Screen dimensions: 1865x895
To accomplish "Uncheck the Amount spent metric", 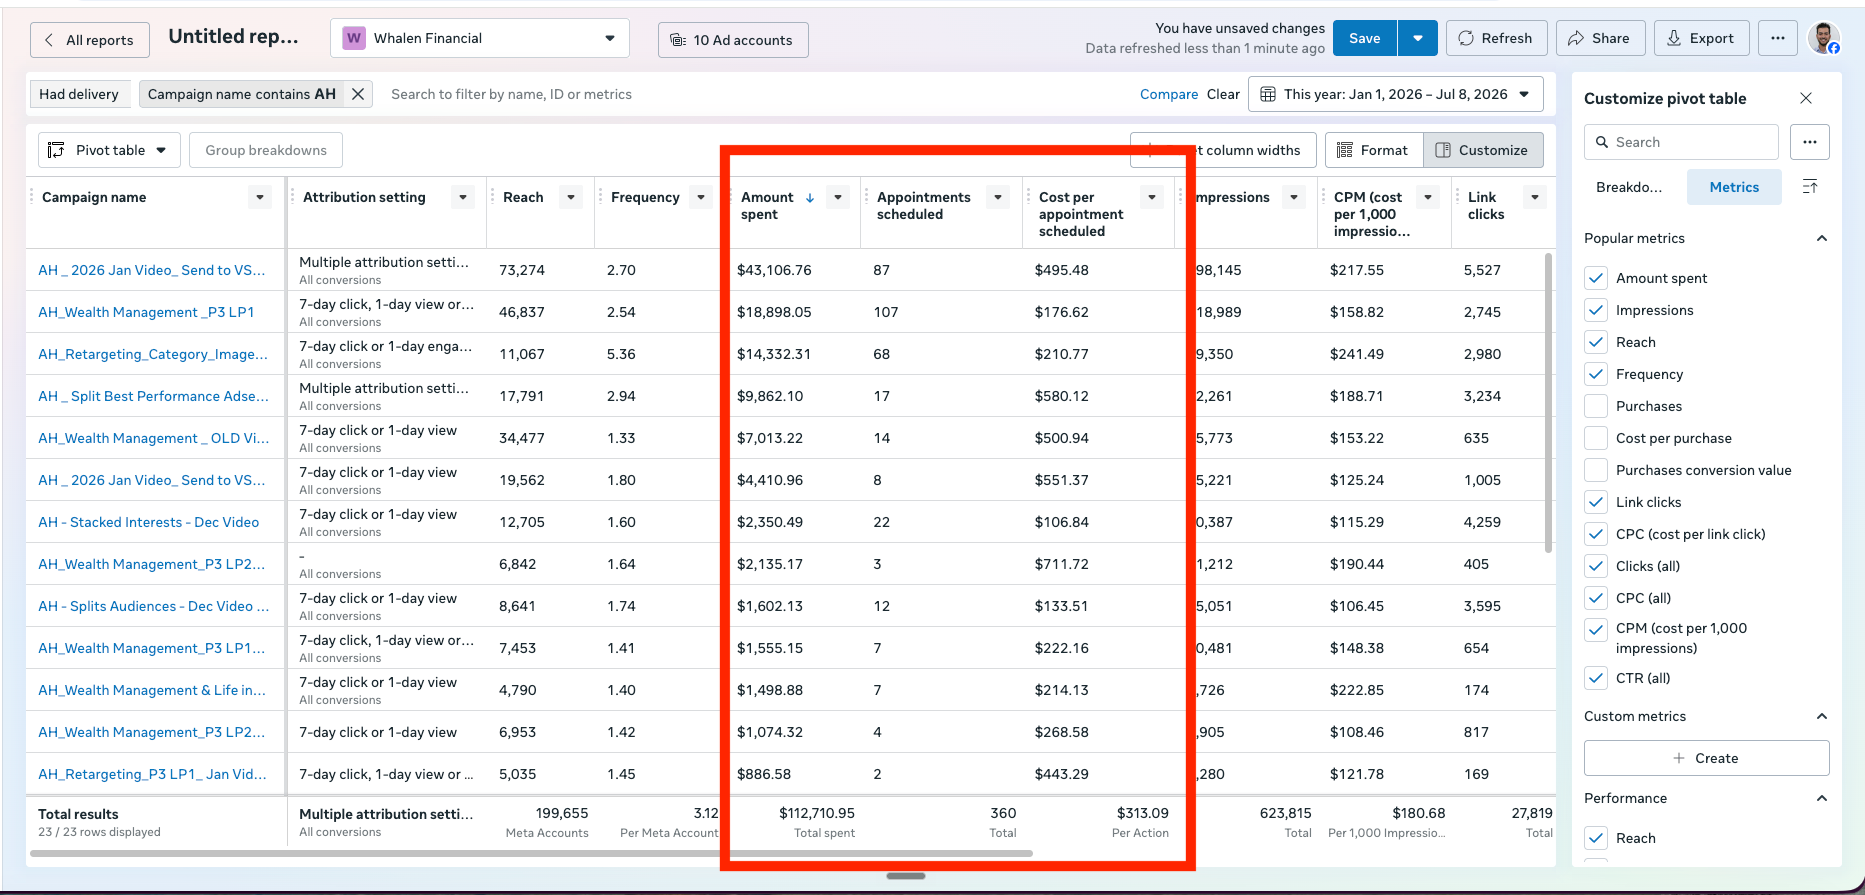I will 1596,278.
